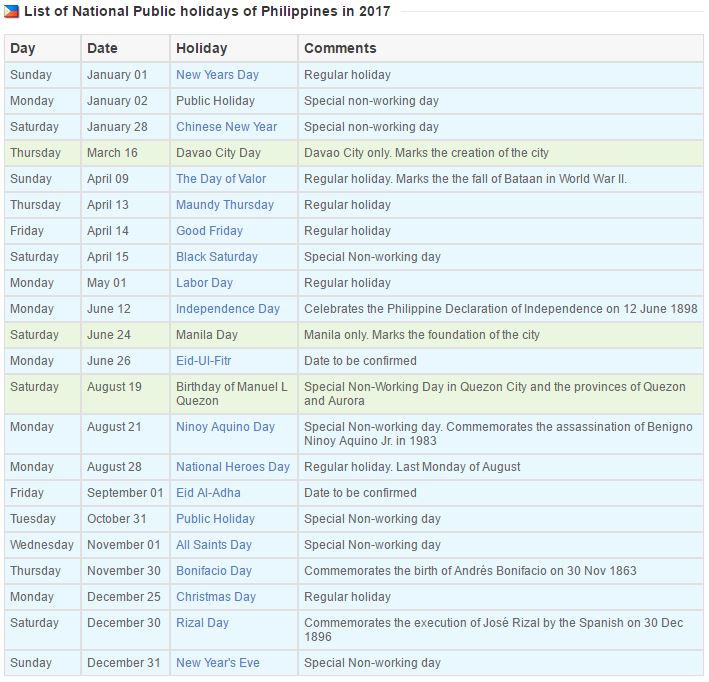Open the New Years Day link
Screen dimensions: 709x682
pos(217,75)
